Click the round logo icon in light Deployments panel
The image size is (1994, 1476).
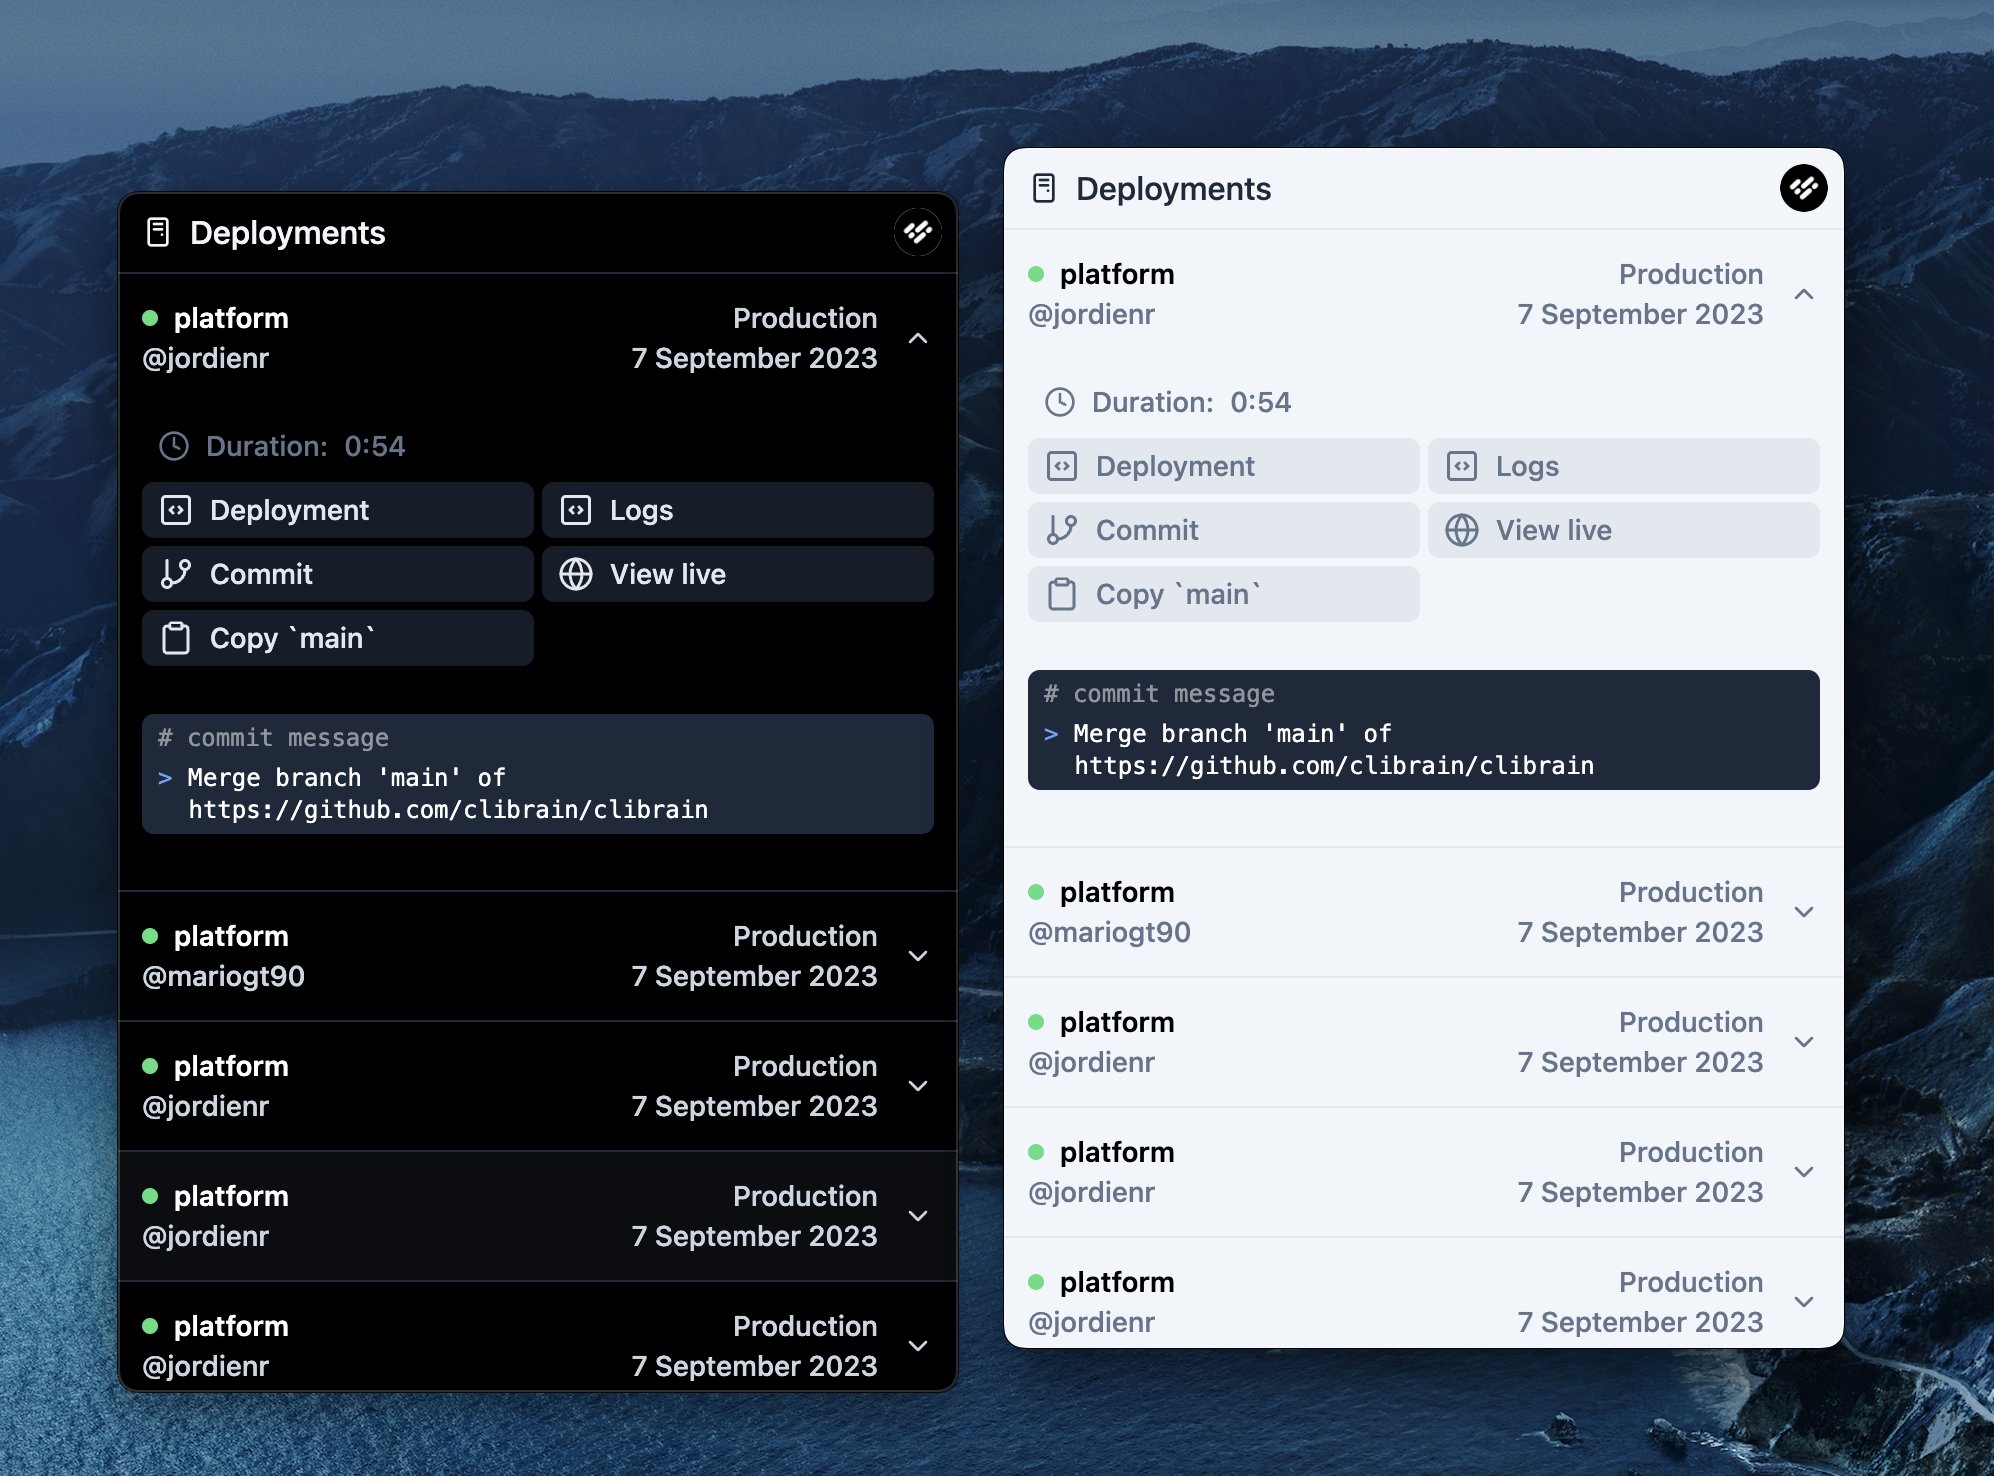pos(1803,188)
